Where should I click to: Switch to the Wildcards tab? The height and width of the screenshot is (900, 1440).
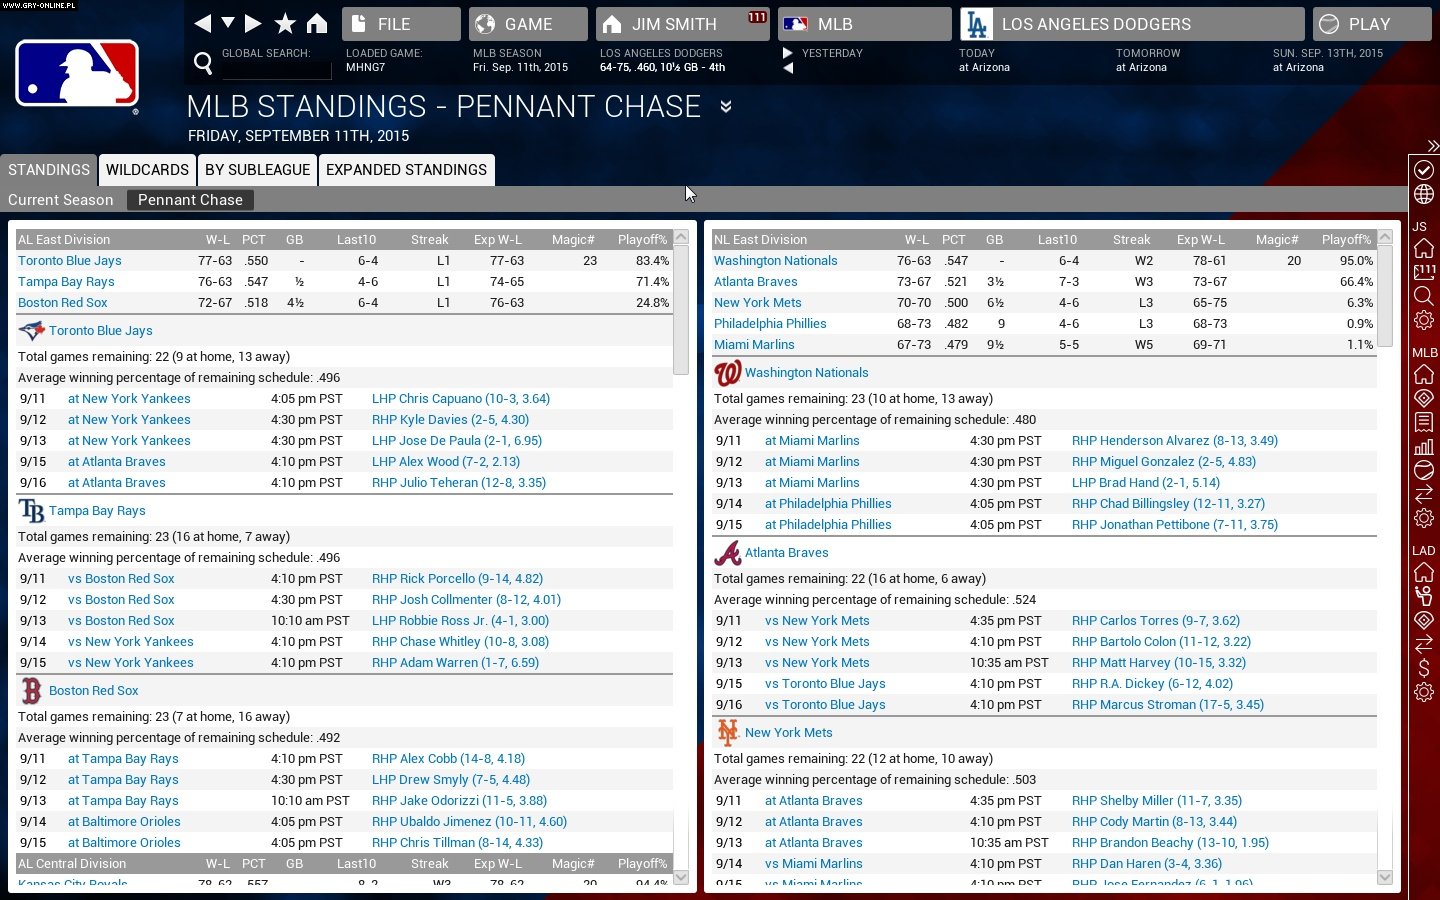point(147,170)
